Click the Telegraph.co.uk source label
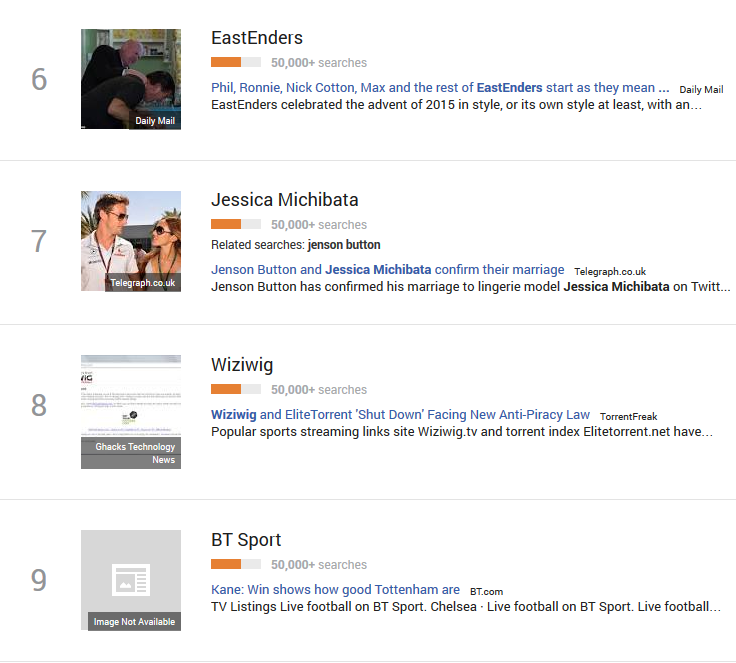 (610, 271)
